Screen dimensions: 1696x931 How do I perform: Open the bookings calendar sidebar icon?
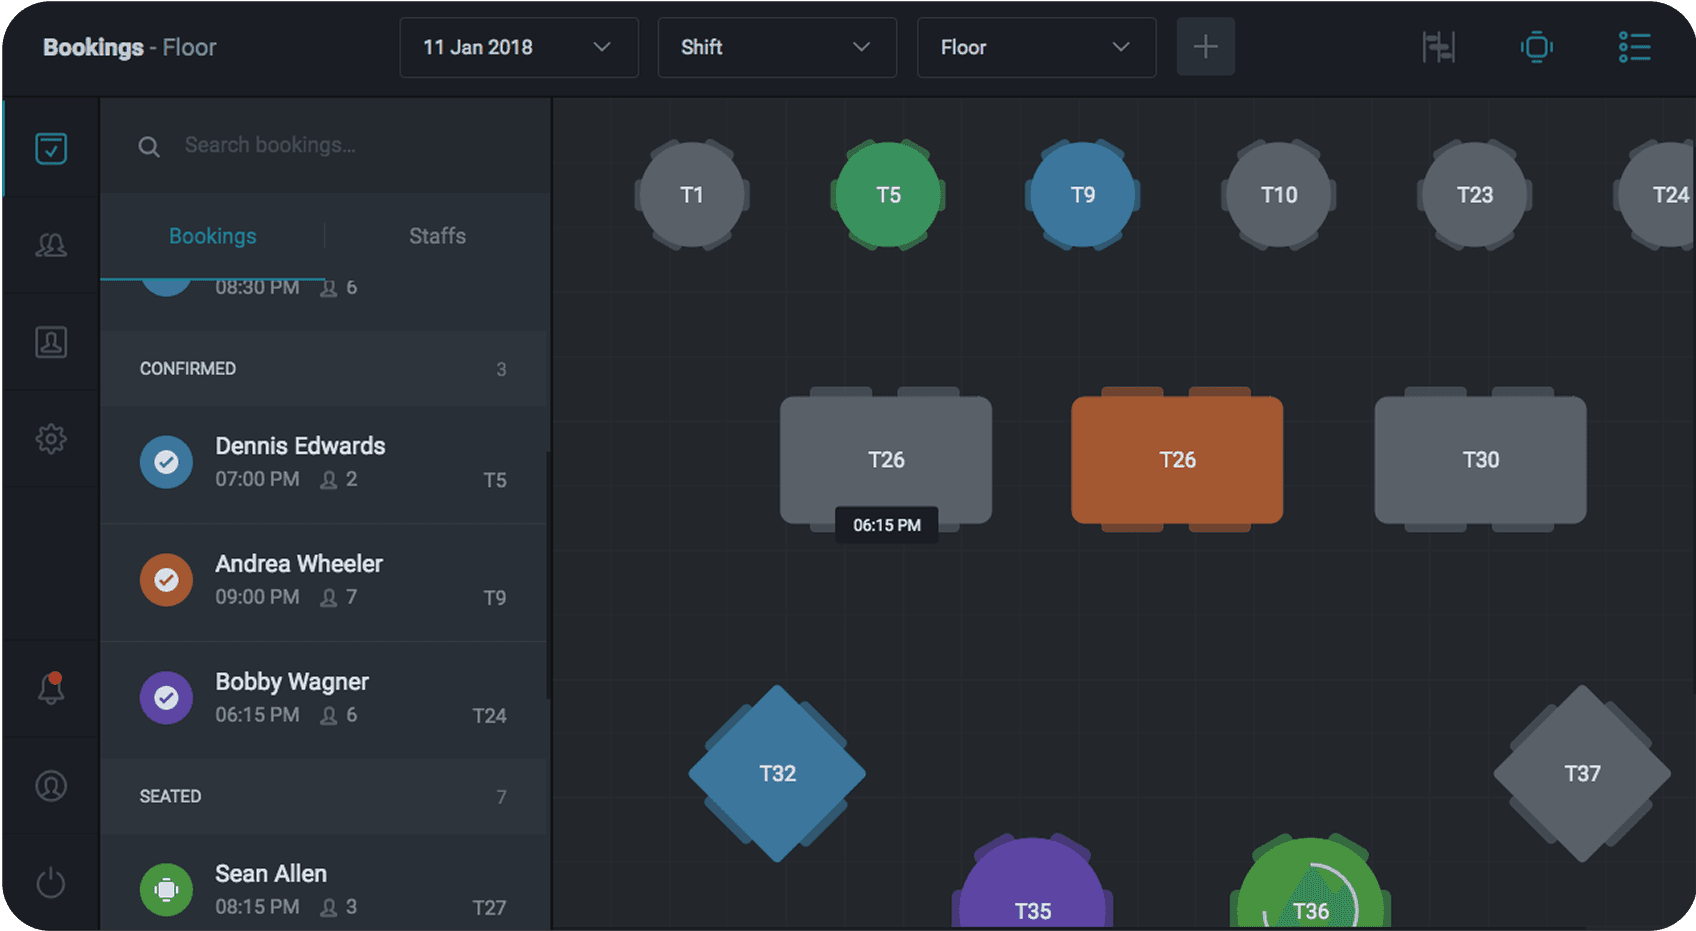(51, 148)
